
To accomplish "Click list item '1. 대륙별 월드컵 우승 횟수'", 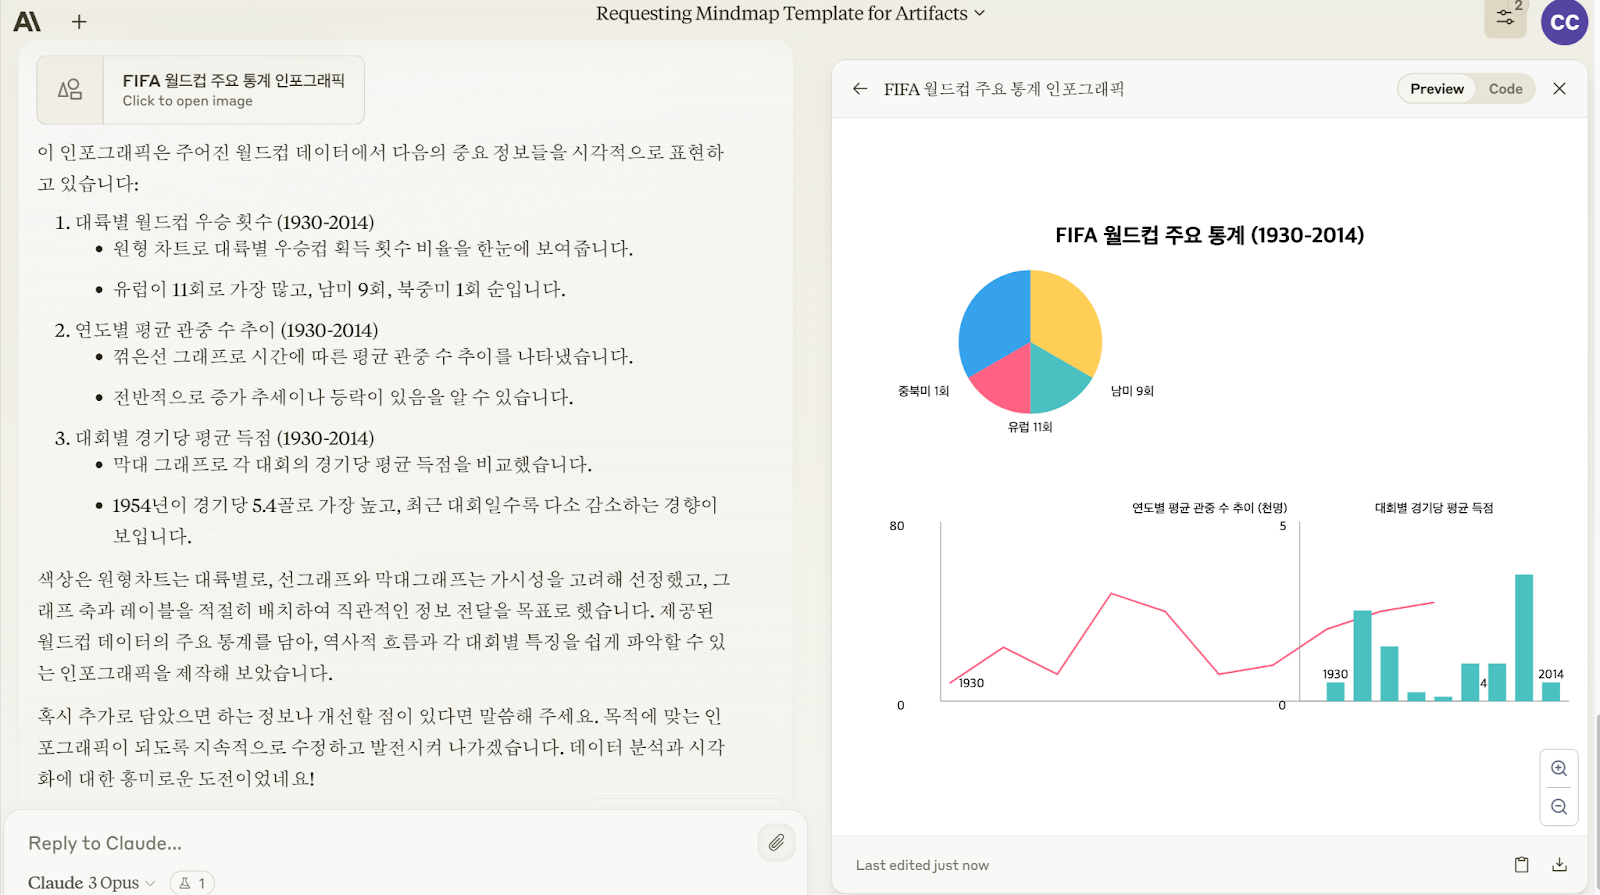I will (x=214, y=222).
